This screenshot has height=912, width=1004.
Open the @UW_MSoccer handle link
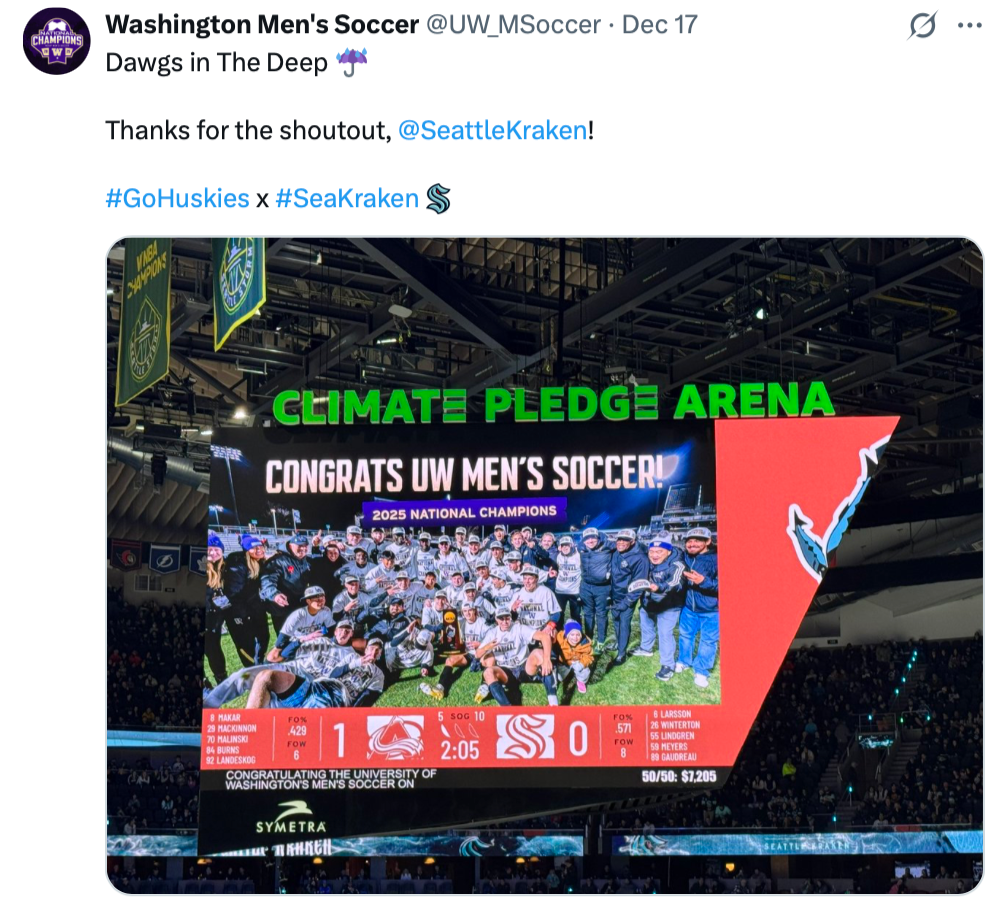click(x=514, y=25)
